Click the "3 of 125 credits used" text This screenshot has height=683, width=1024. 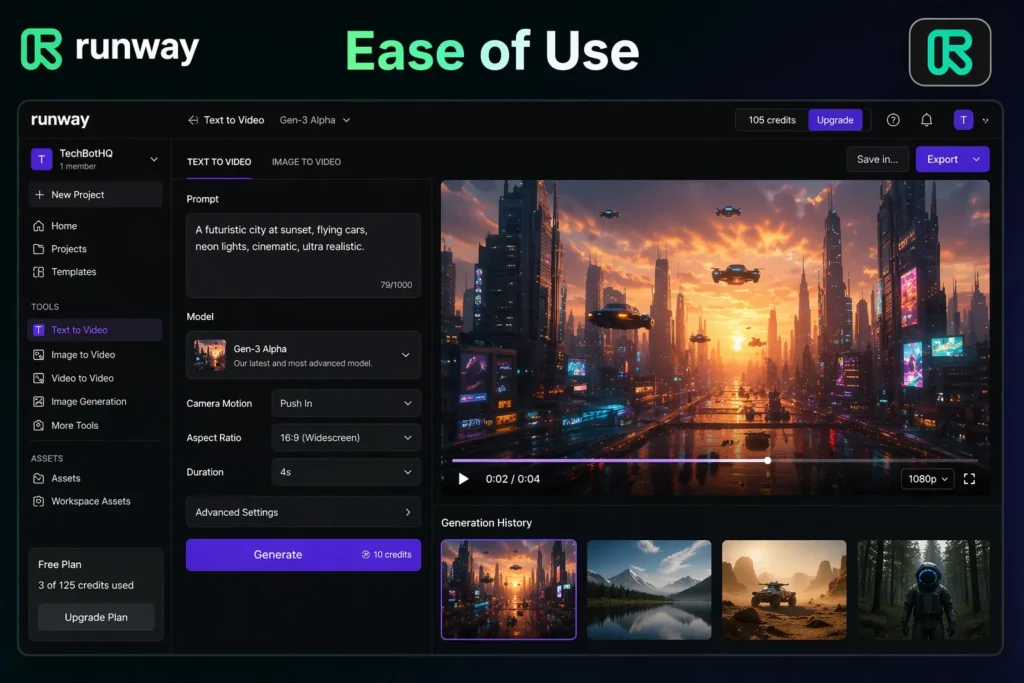(86, 585)
